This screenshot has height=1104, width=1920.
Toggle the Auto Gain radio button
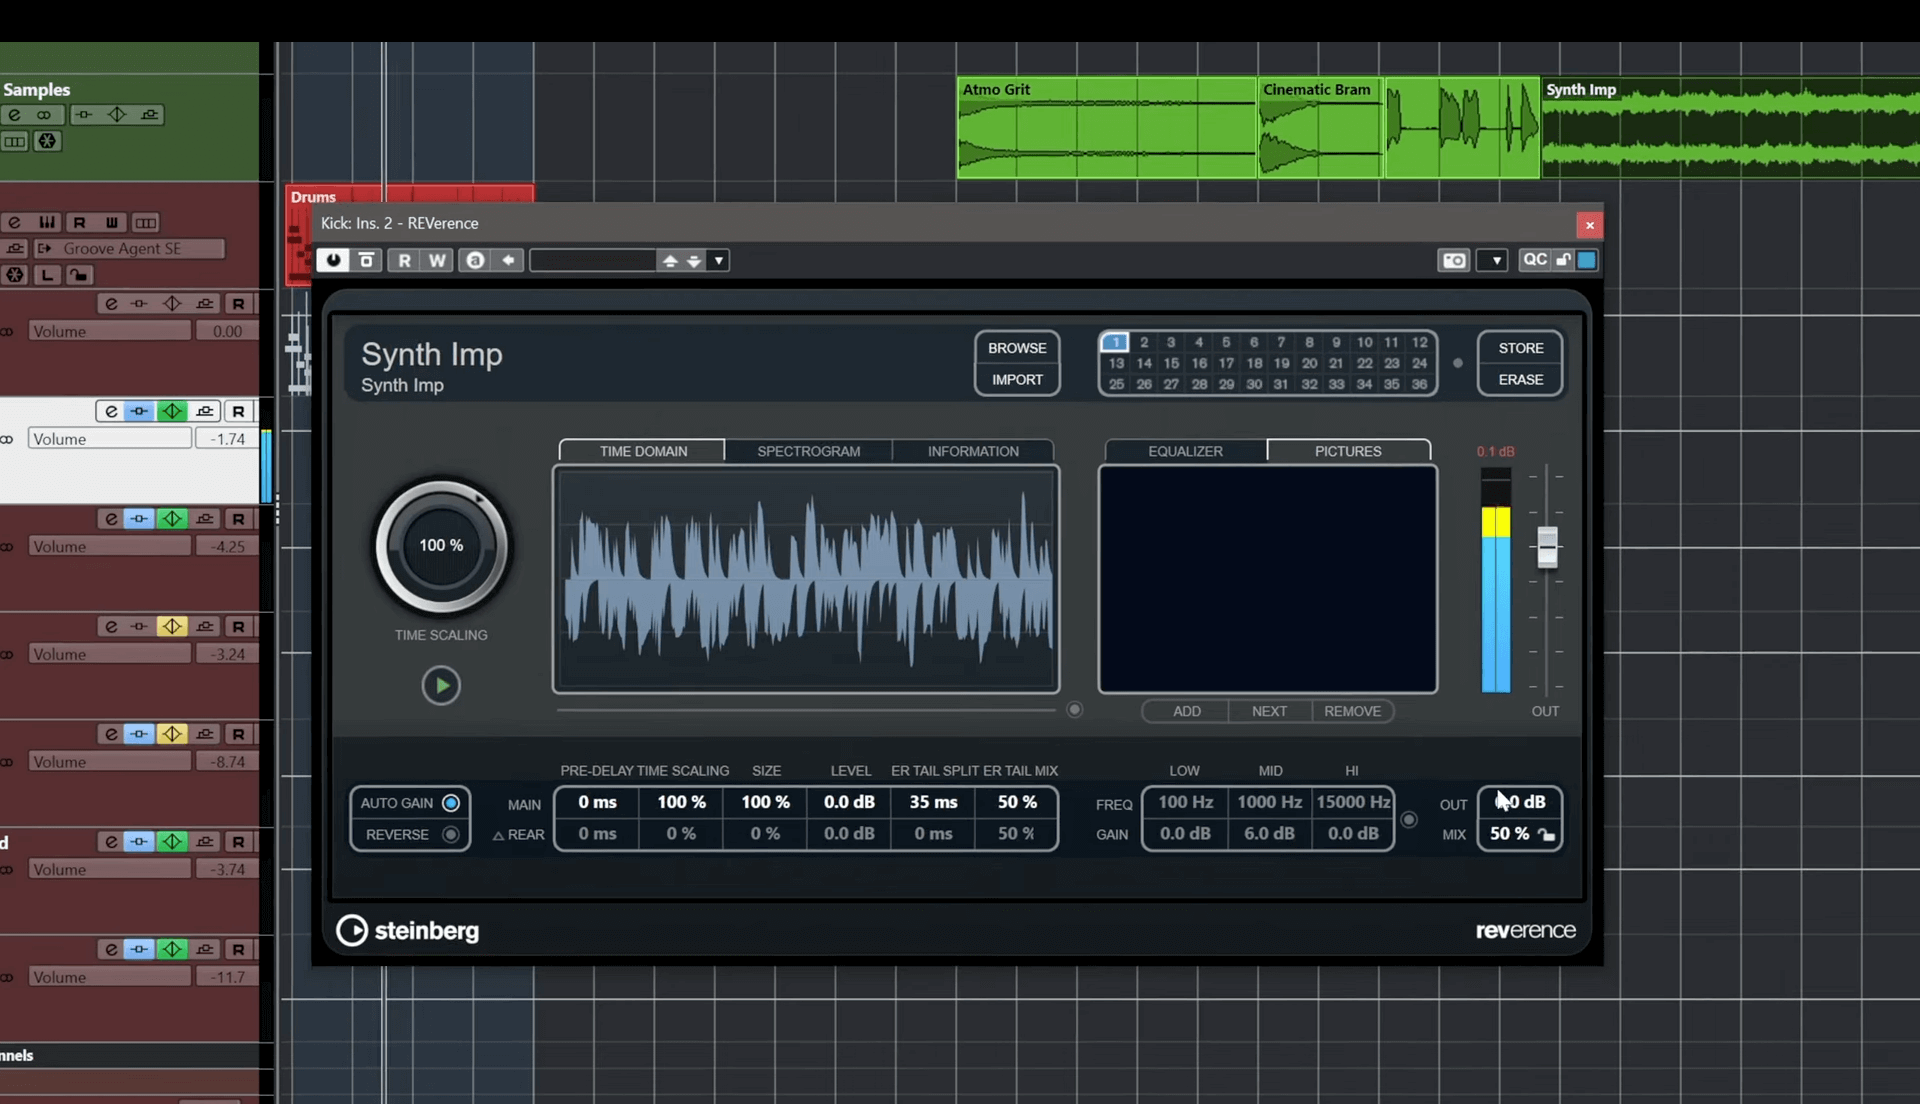[451, 803]
